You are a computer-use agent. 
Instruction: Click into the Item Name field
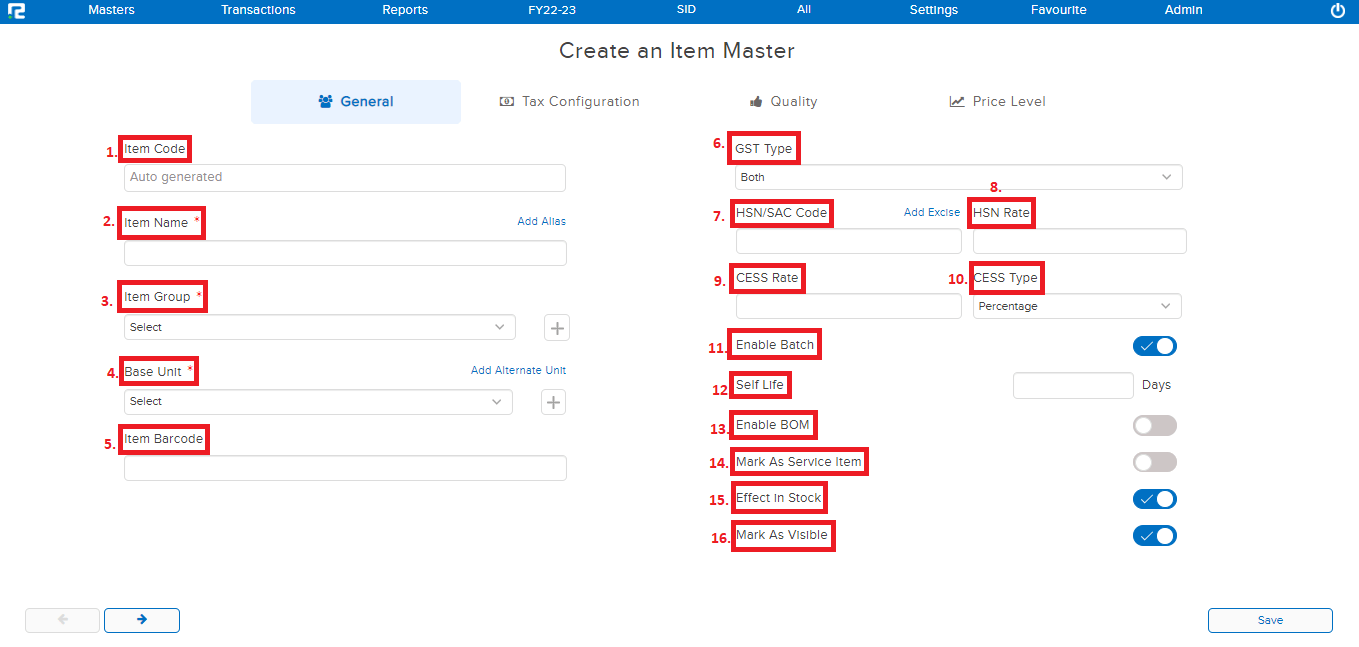coord(345,253)
